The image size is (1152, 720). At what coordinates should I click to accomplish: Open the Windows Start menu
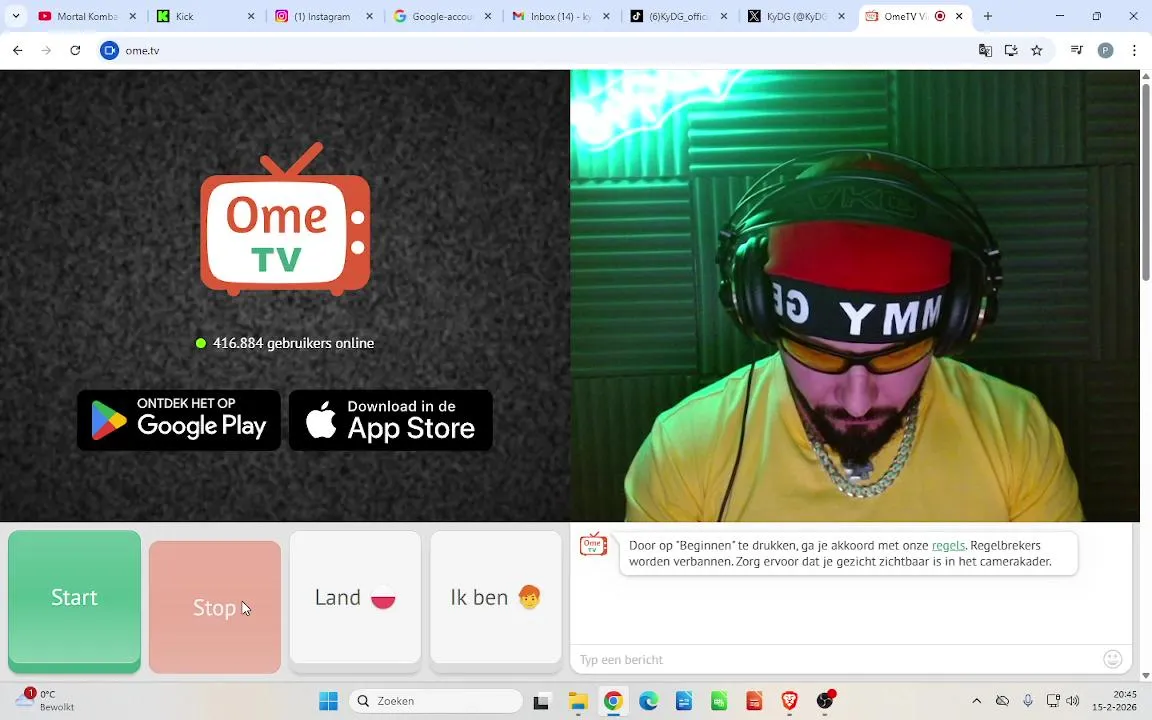[328, 701]
